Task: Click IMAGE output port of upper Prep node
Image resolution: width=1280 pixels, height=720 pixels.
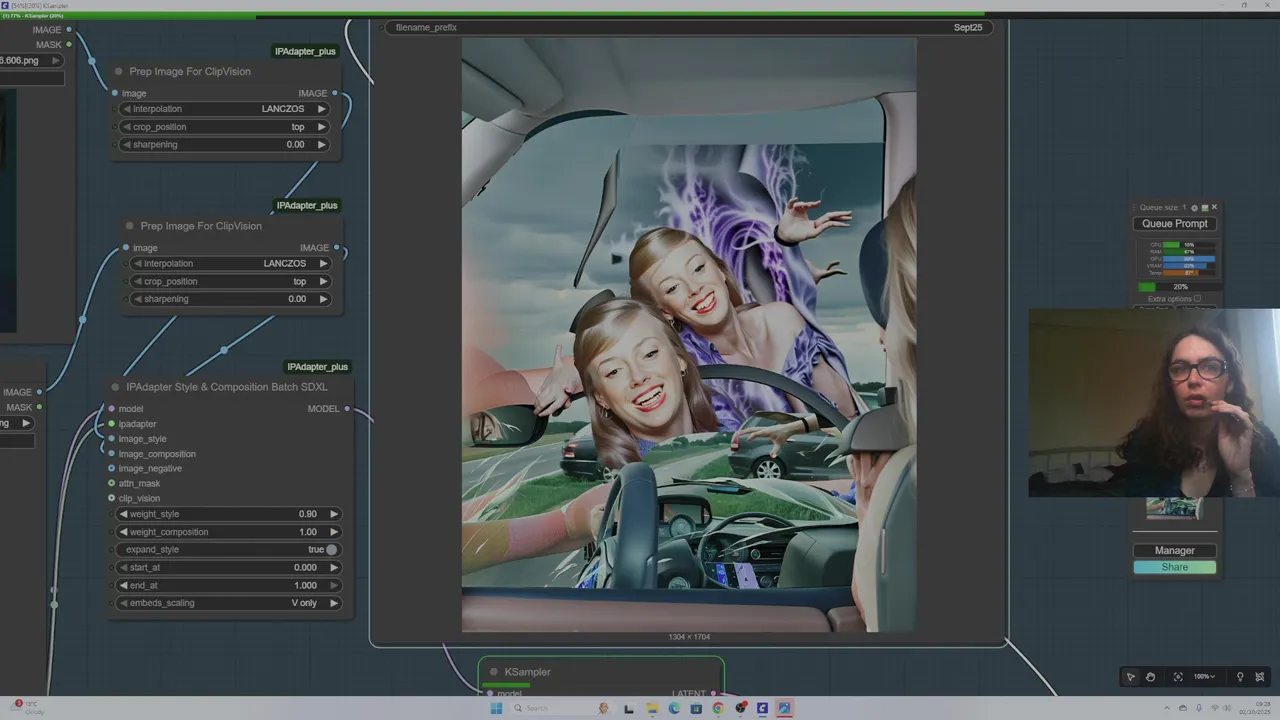Action: pyautogui.click(x=334, y=93)
